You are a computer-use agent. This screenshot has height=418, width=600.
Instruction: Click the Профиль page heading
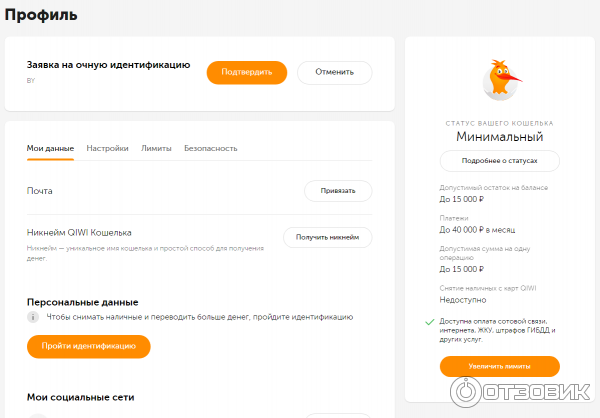click(41, 15)
